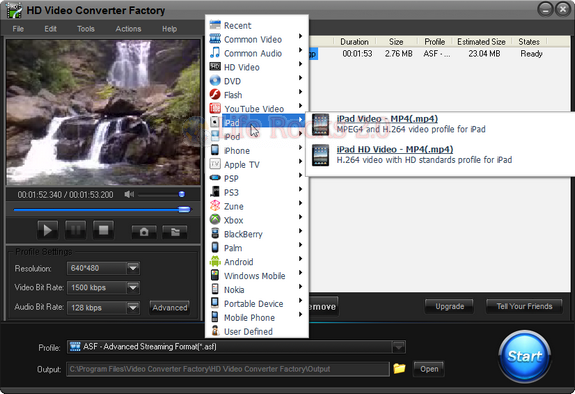Open the Profile format dropdown arrow
575x394 pixels.
[399, 347]
